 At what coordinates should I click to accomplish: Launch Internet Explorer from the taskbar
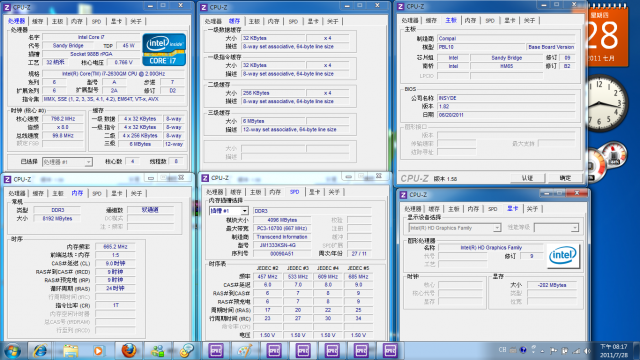click(40, 350)
